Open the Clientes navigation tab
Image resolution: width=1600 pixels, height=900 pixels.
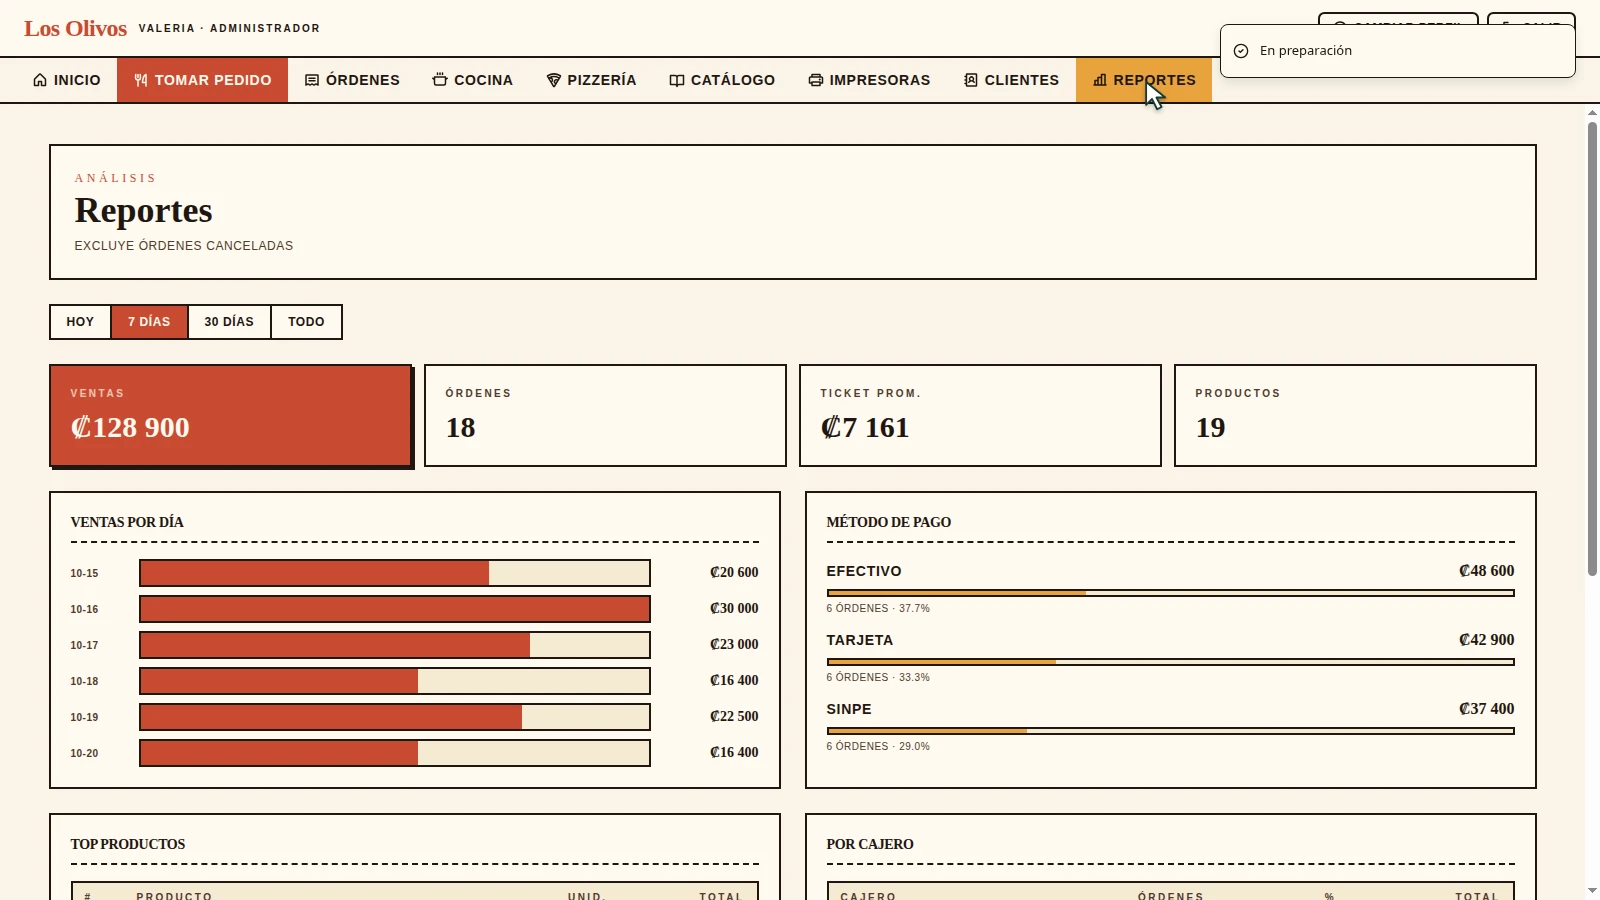tap(1011, 80)
